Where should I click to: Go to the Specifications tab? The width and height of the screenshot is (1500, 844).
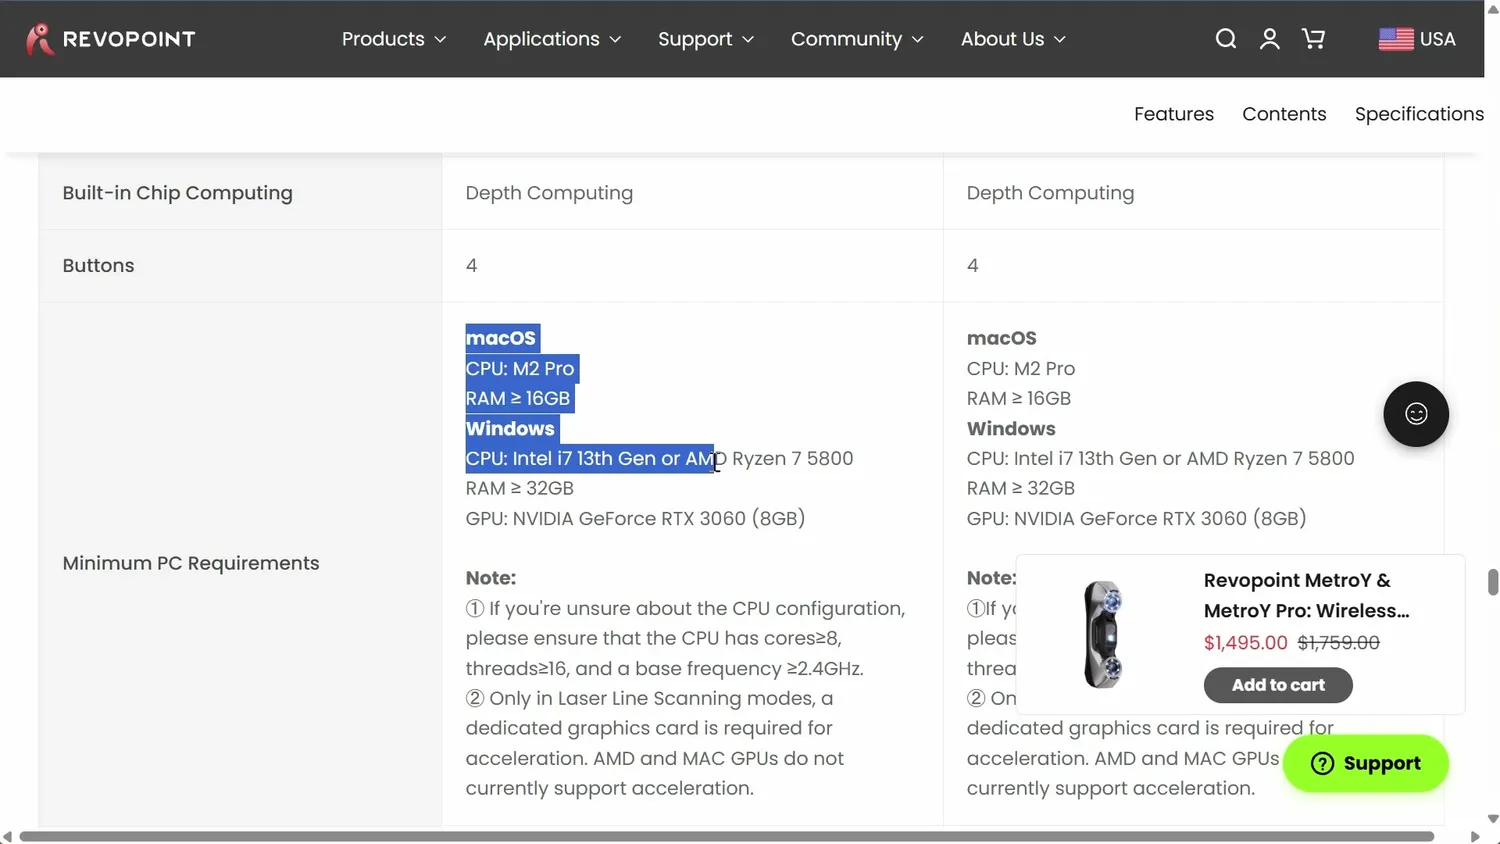click(x=1419, y=114)
